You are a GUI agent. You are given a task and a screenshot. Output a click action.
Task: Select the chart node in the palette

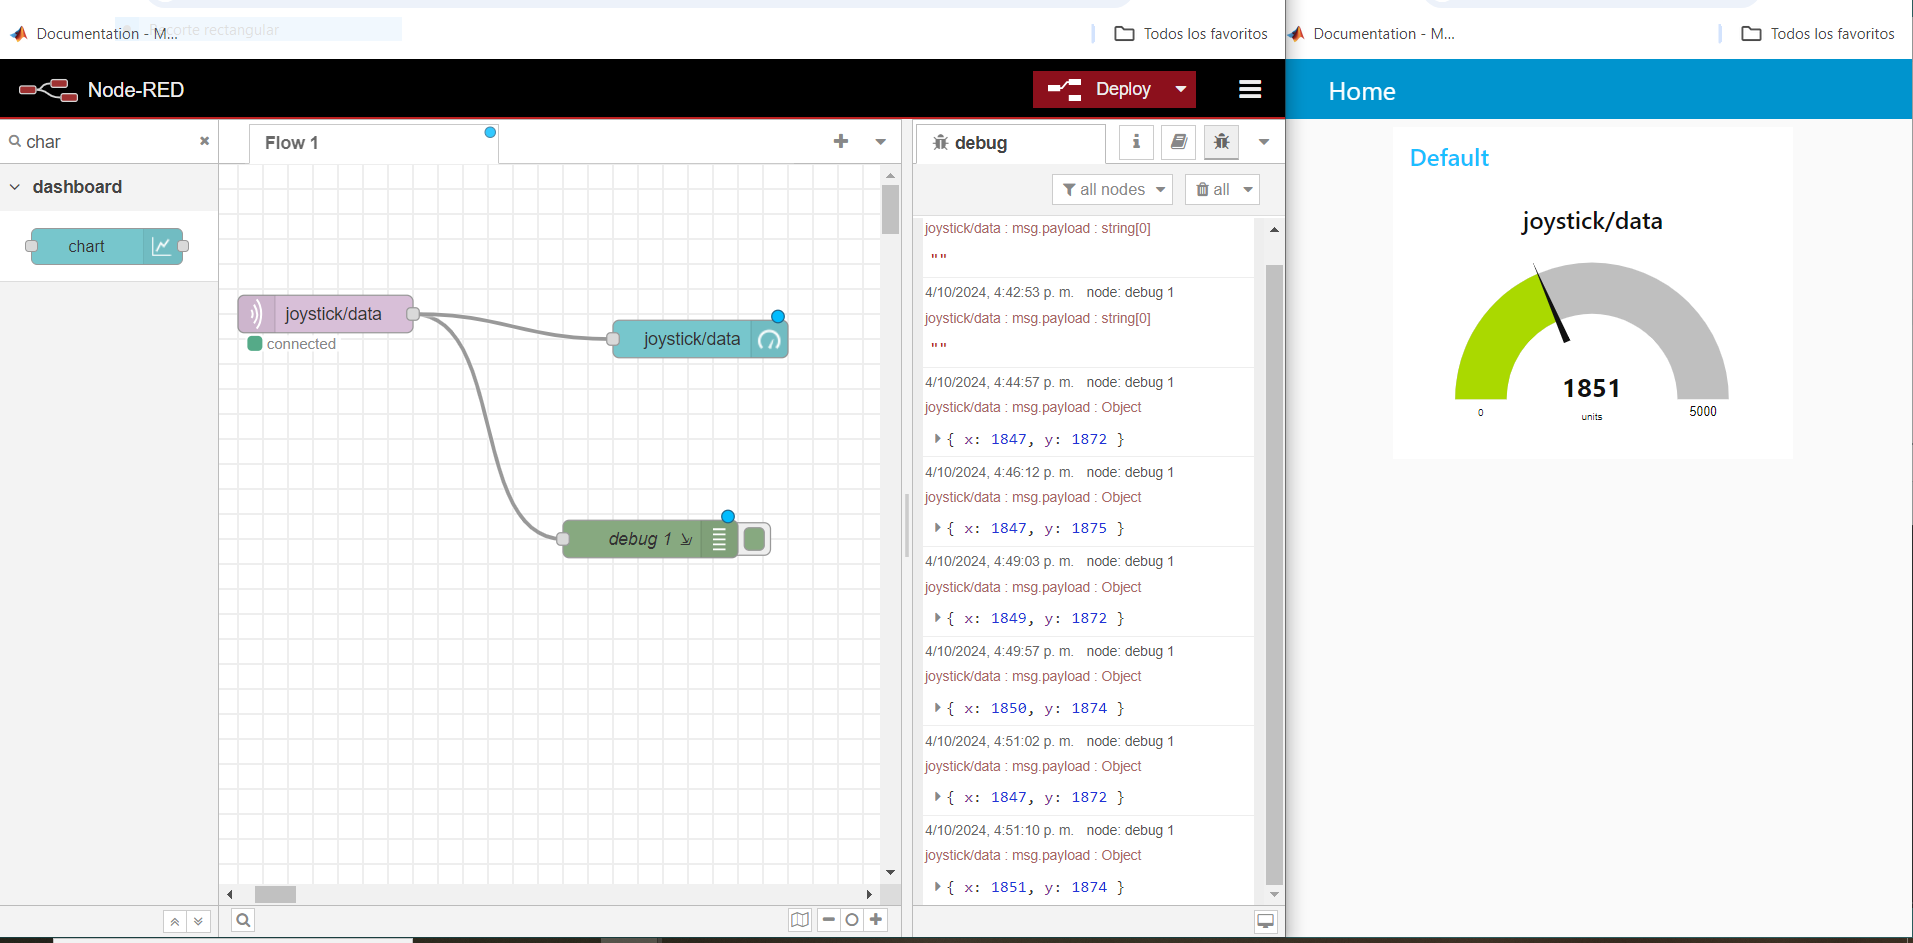(x=107, y=246)
